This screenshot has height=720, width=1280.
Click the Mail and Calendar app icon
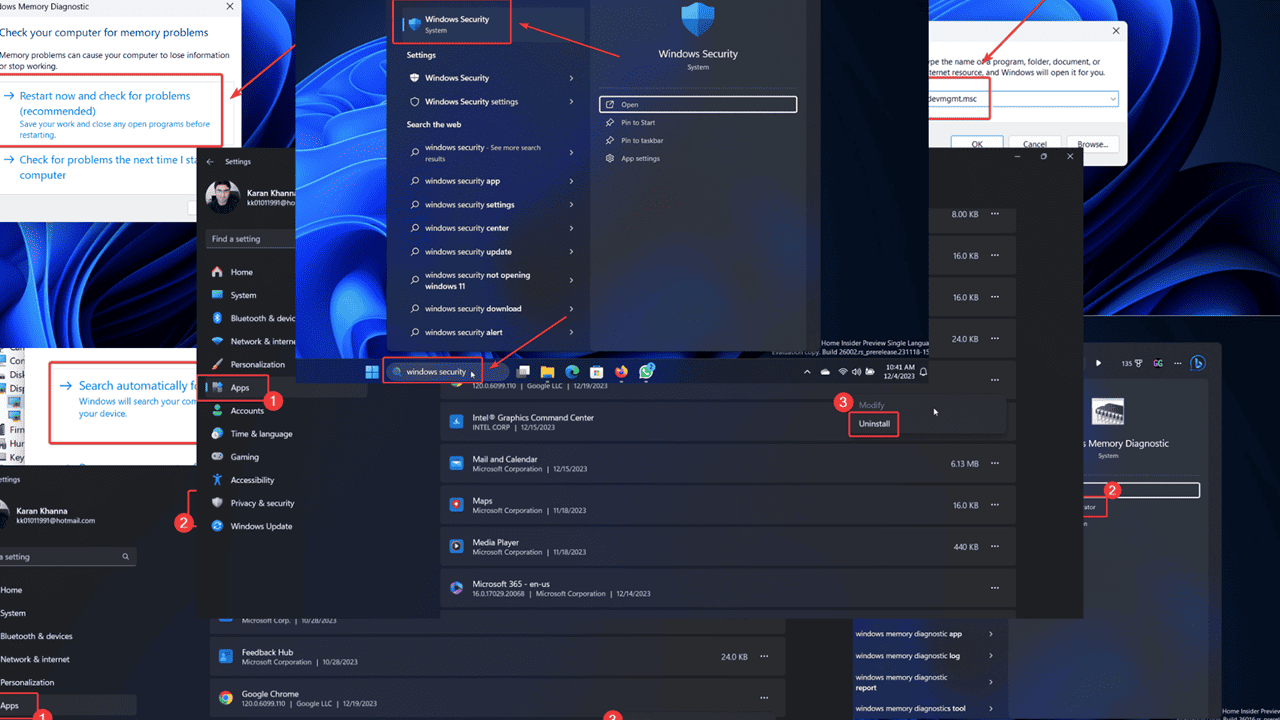tap(456, 464)
